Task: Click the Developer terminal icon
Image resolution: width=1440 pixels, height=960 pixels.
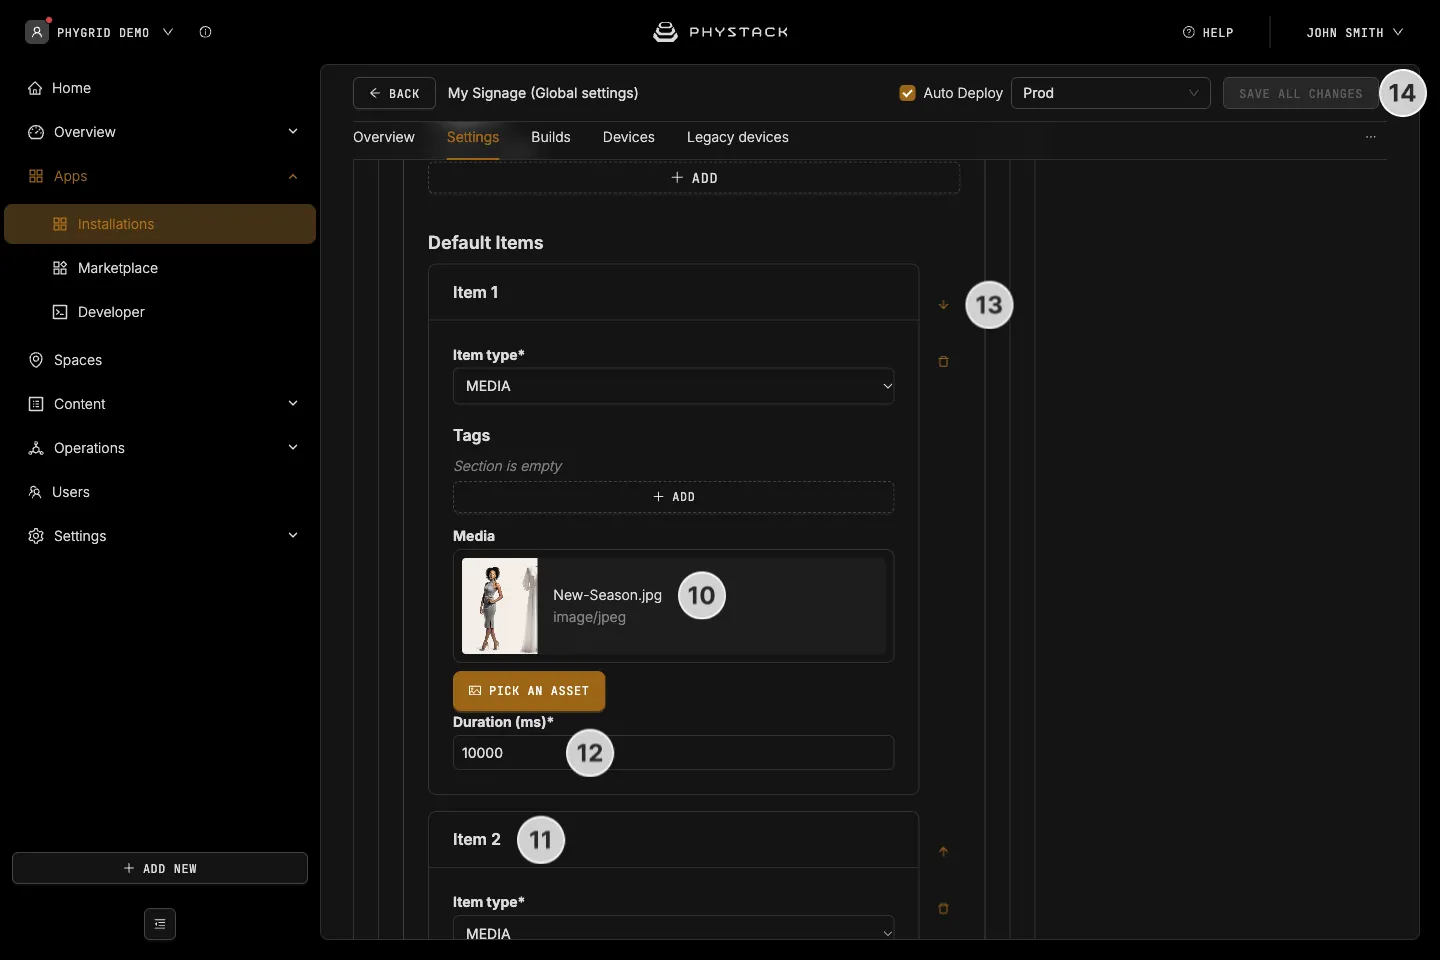Action: click(x=60, y=312)
